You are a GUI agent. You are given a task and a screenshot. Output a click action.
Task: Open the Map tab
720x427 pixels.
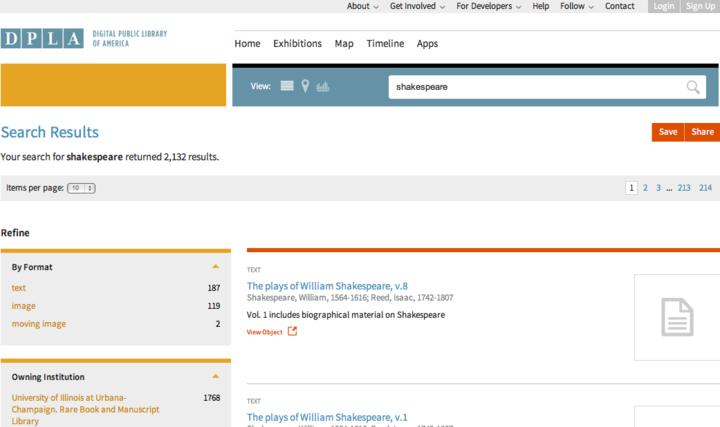coord(344,44)
